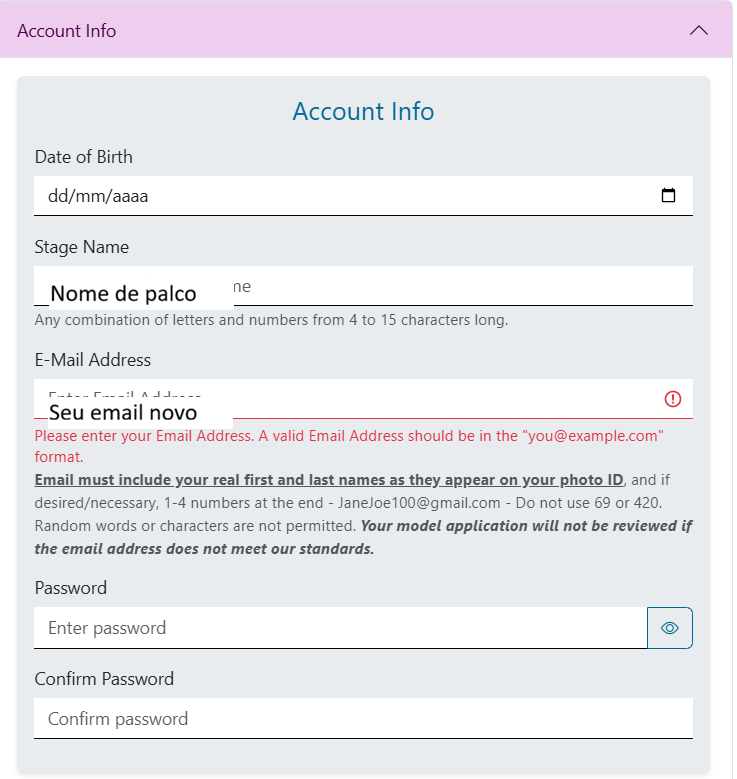Image resolution: width=737 pixels, height=779 pixels.
Task: Click the Confirm Password label
Action: pyautogui.click(x=104, y=679)
